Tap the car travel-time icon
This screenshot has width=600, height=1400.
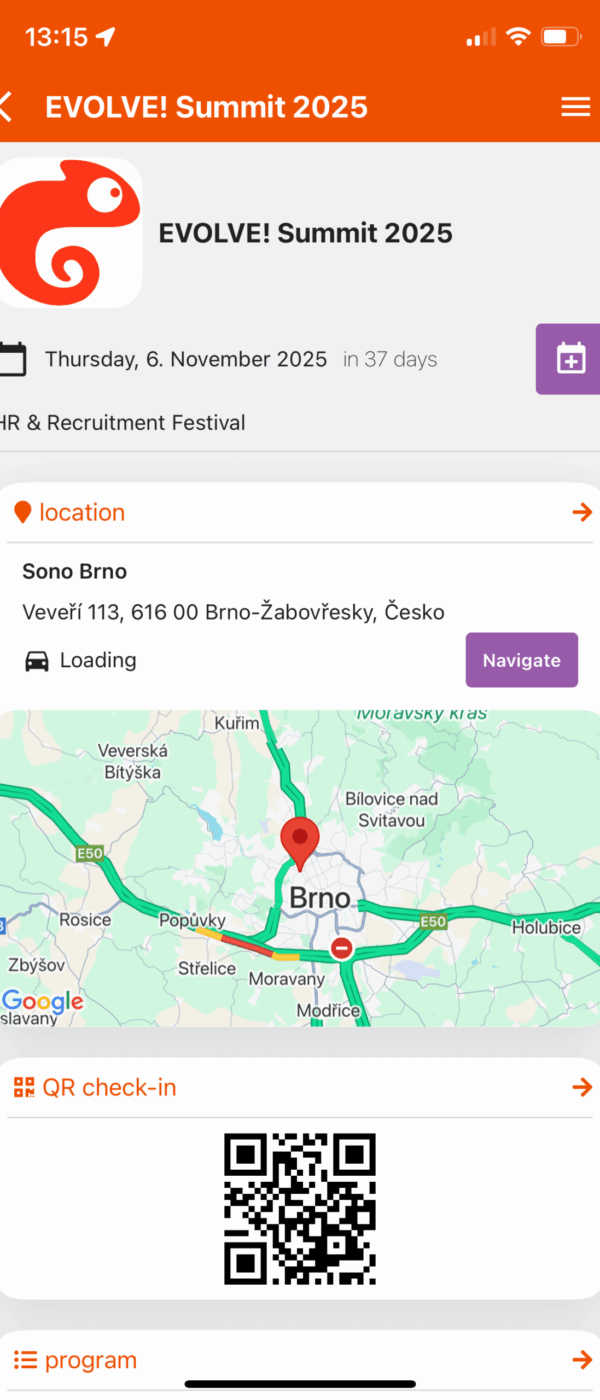[37, 661]
